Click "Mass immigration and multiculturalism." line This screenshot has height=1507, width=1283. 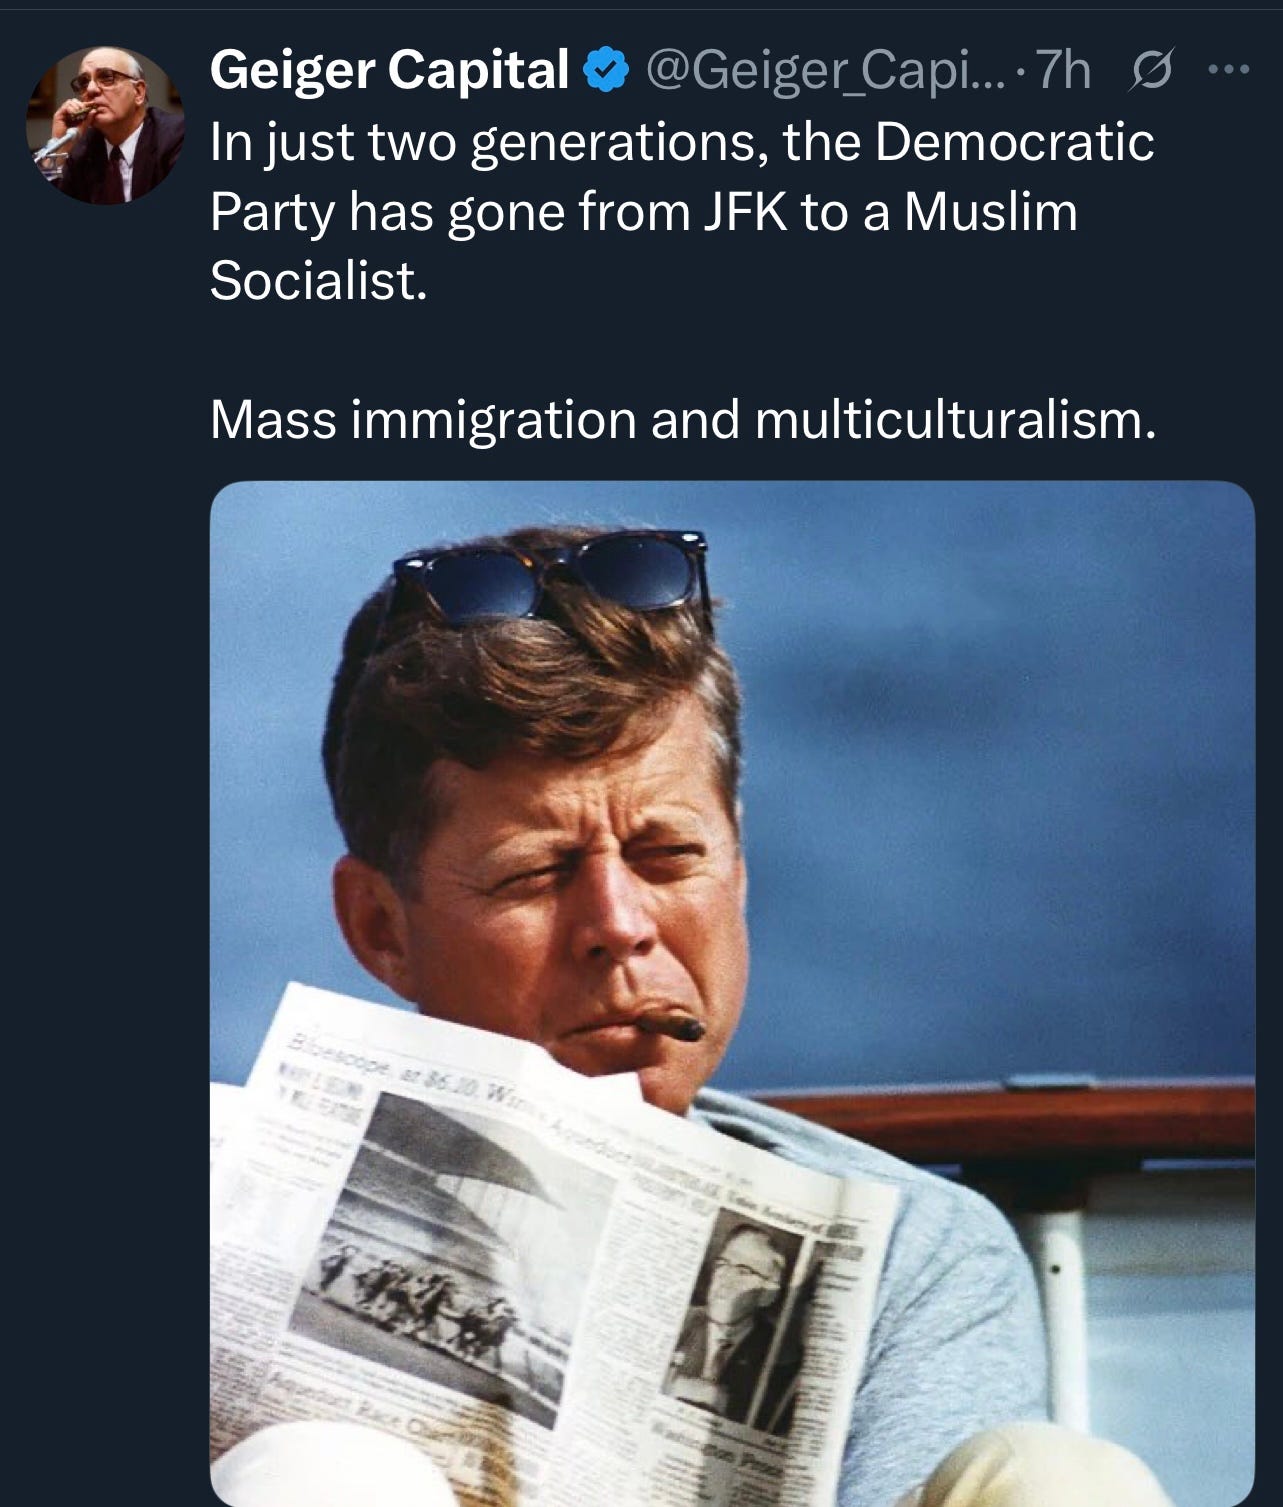coord(683,420)
